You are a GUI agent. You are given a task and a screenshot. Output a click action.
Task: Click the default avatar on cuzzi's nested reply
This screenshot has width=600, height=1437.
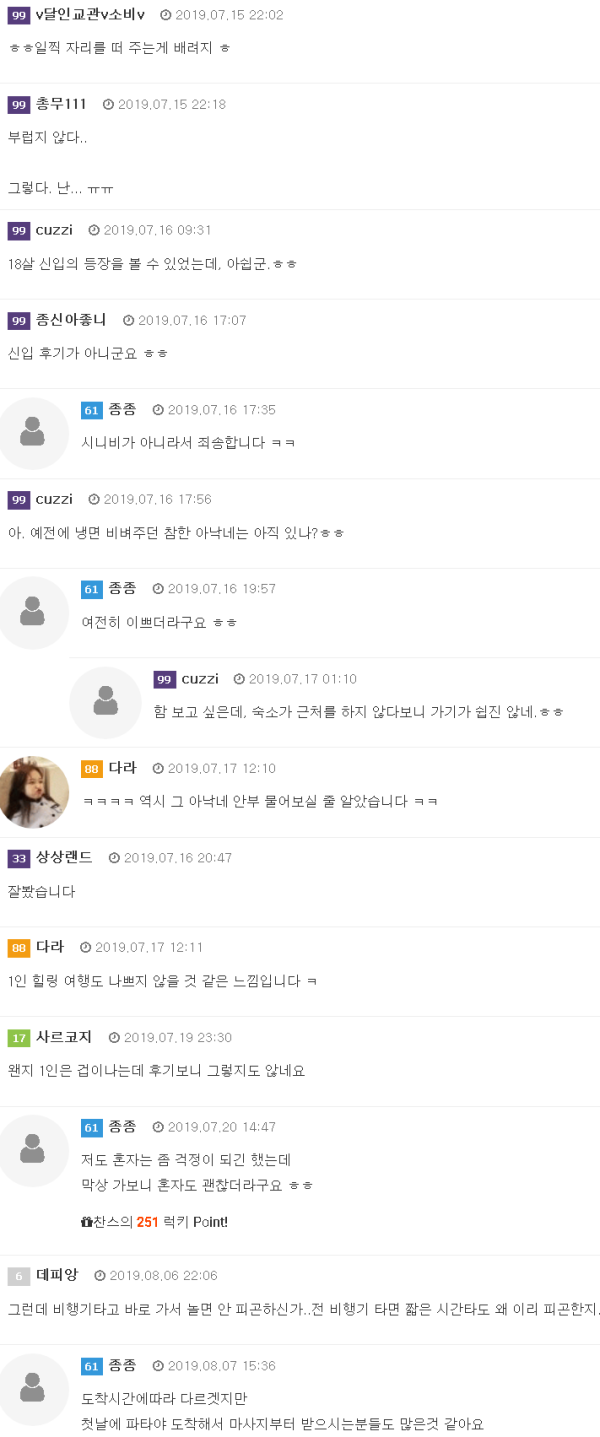coord(105,702)
